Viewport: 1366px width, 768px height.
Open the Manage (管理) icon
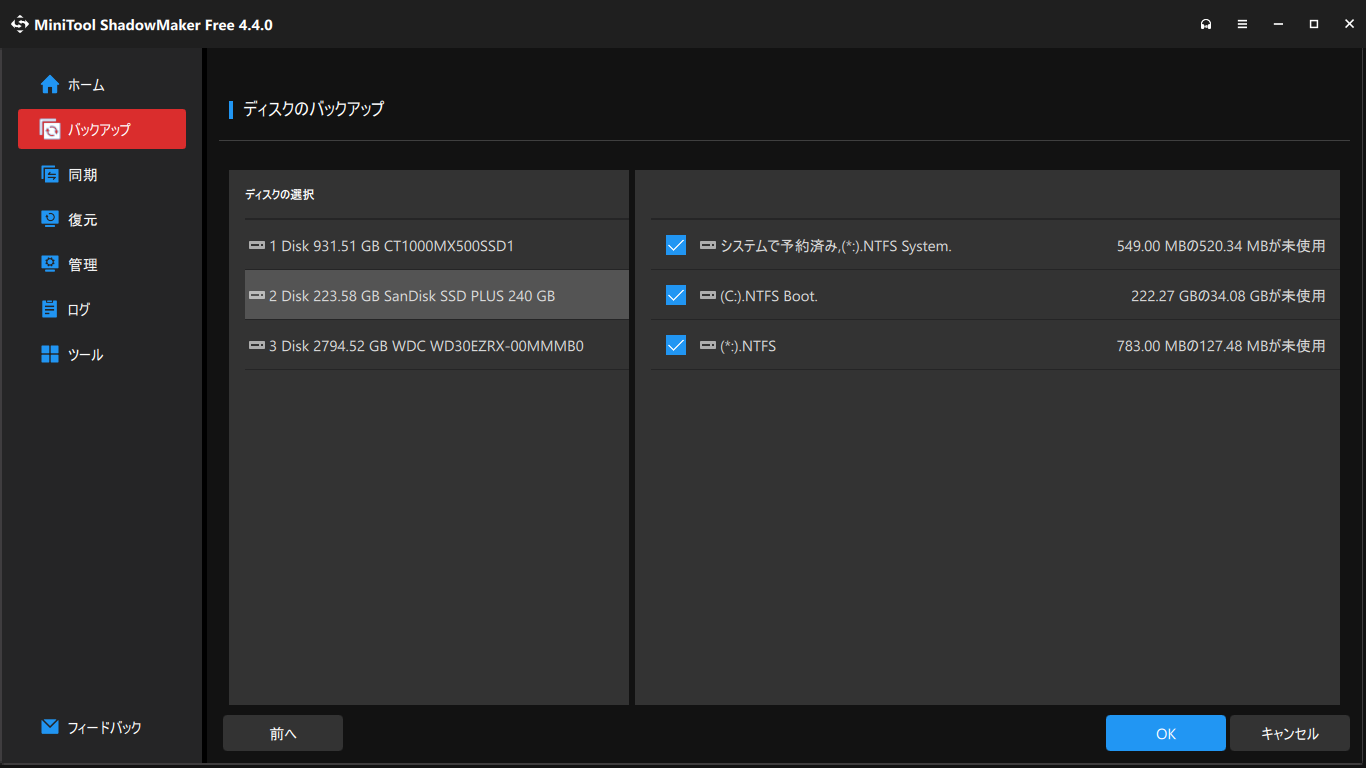[x=50, y=265]
